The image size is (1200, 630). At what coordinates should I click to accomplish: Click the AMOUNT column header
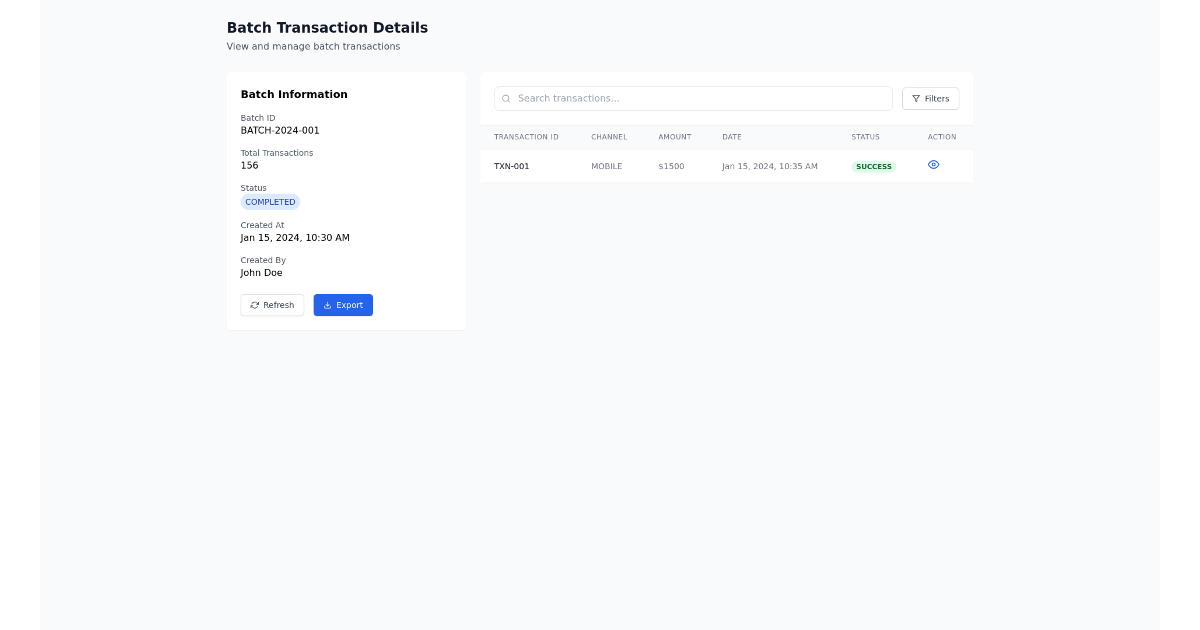(675, 137)
